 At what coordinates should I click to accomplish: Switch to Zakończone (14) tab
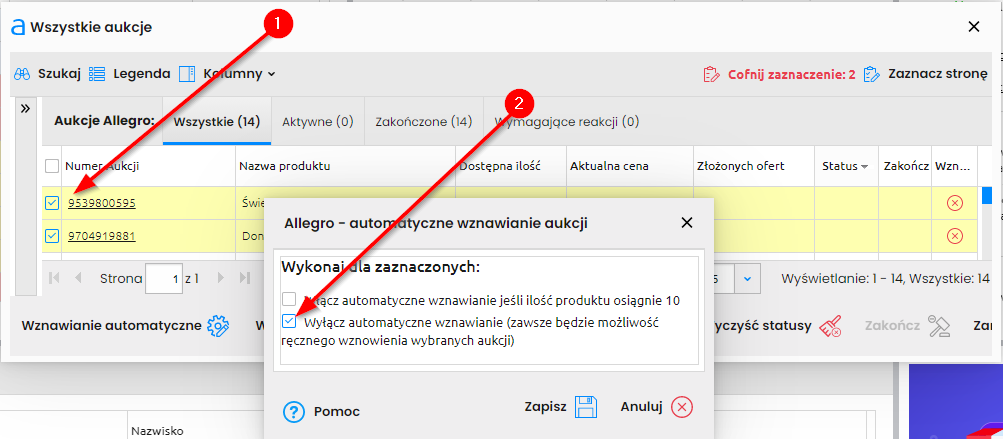pyautogui.click(x=423, y=122)
